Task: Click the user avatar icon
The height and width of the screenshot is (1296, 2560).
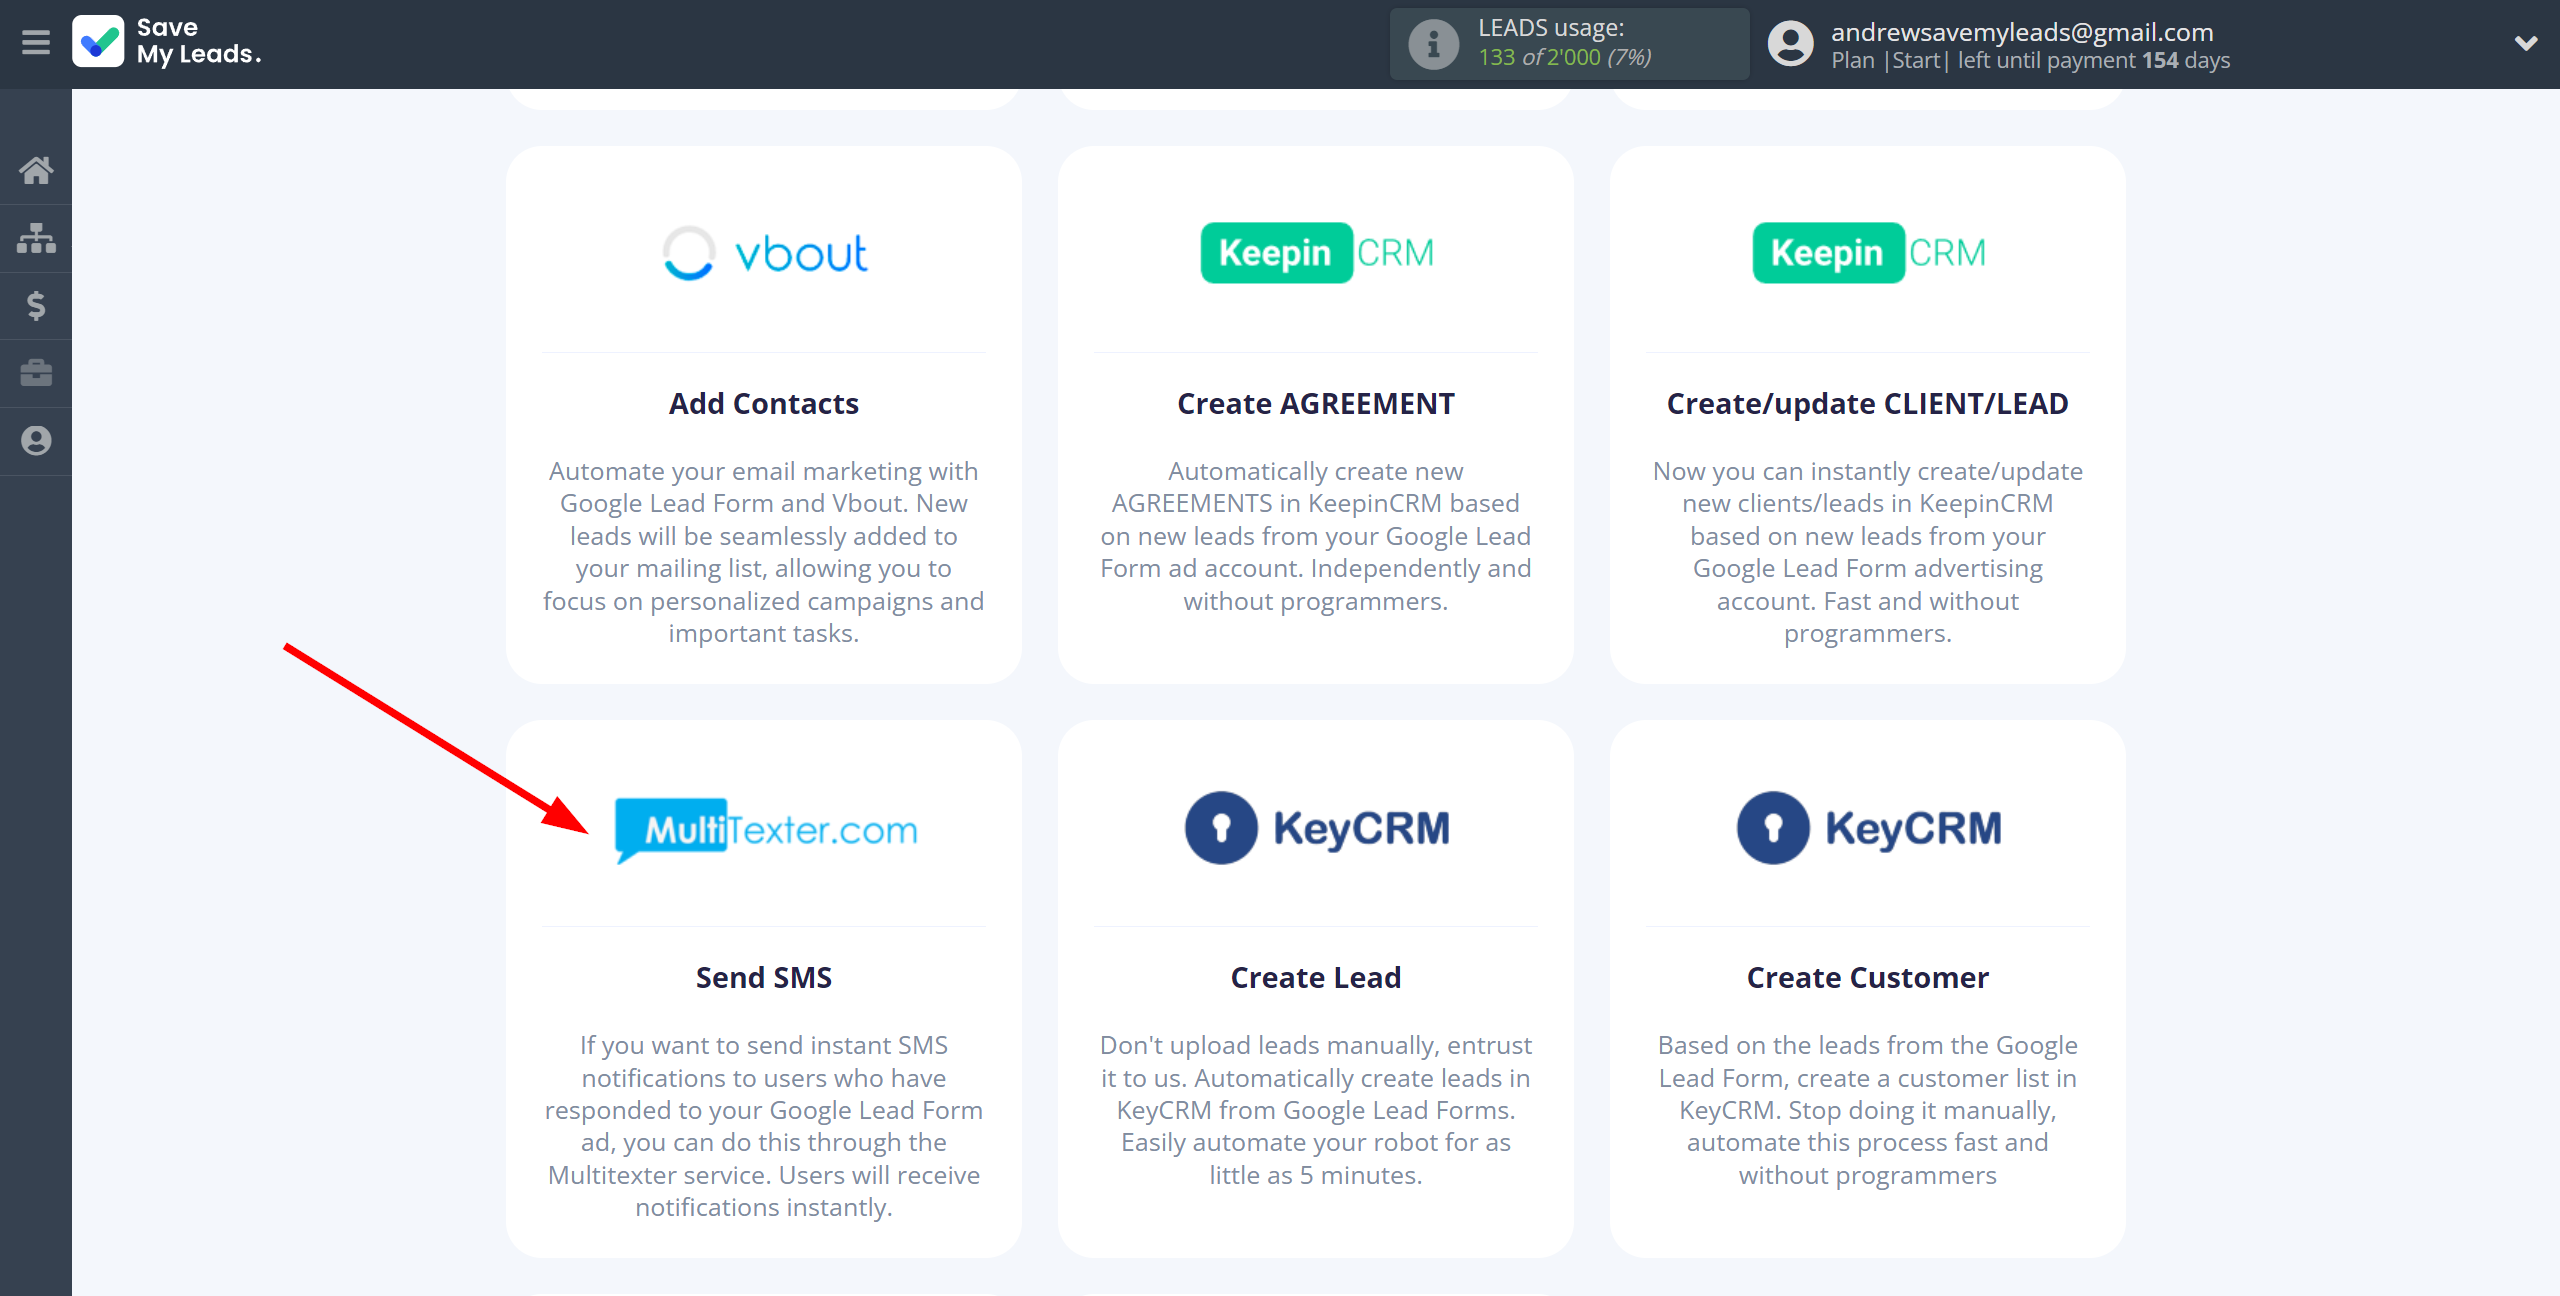Action: [x=1790, y=44]
